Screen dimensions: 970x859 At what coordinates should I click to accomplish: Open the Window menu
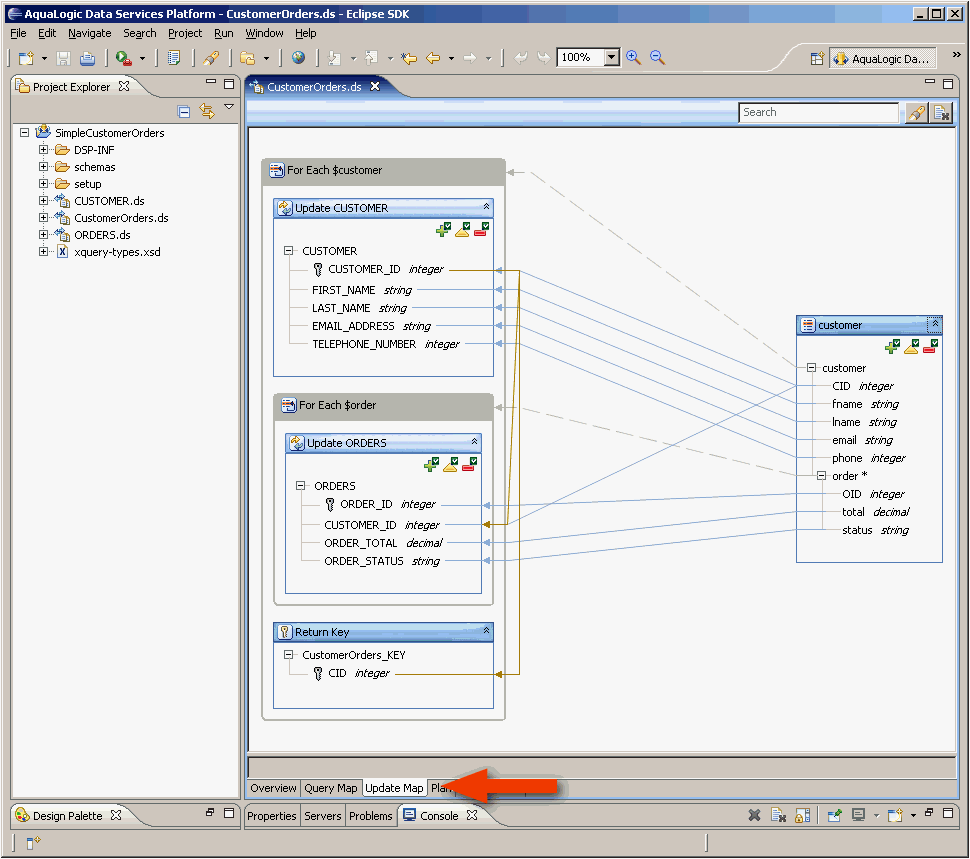(x=264, y=33)
